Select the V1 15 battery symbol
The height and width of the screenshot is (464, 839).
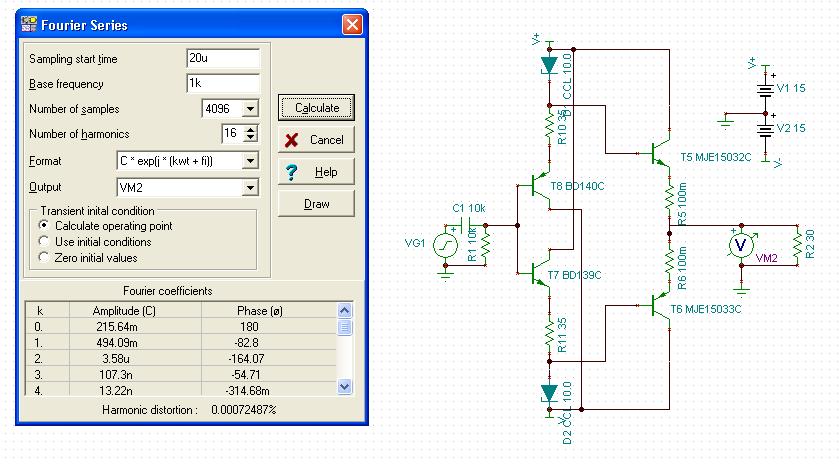tap(766, 89)
